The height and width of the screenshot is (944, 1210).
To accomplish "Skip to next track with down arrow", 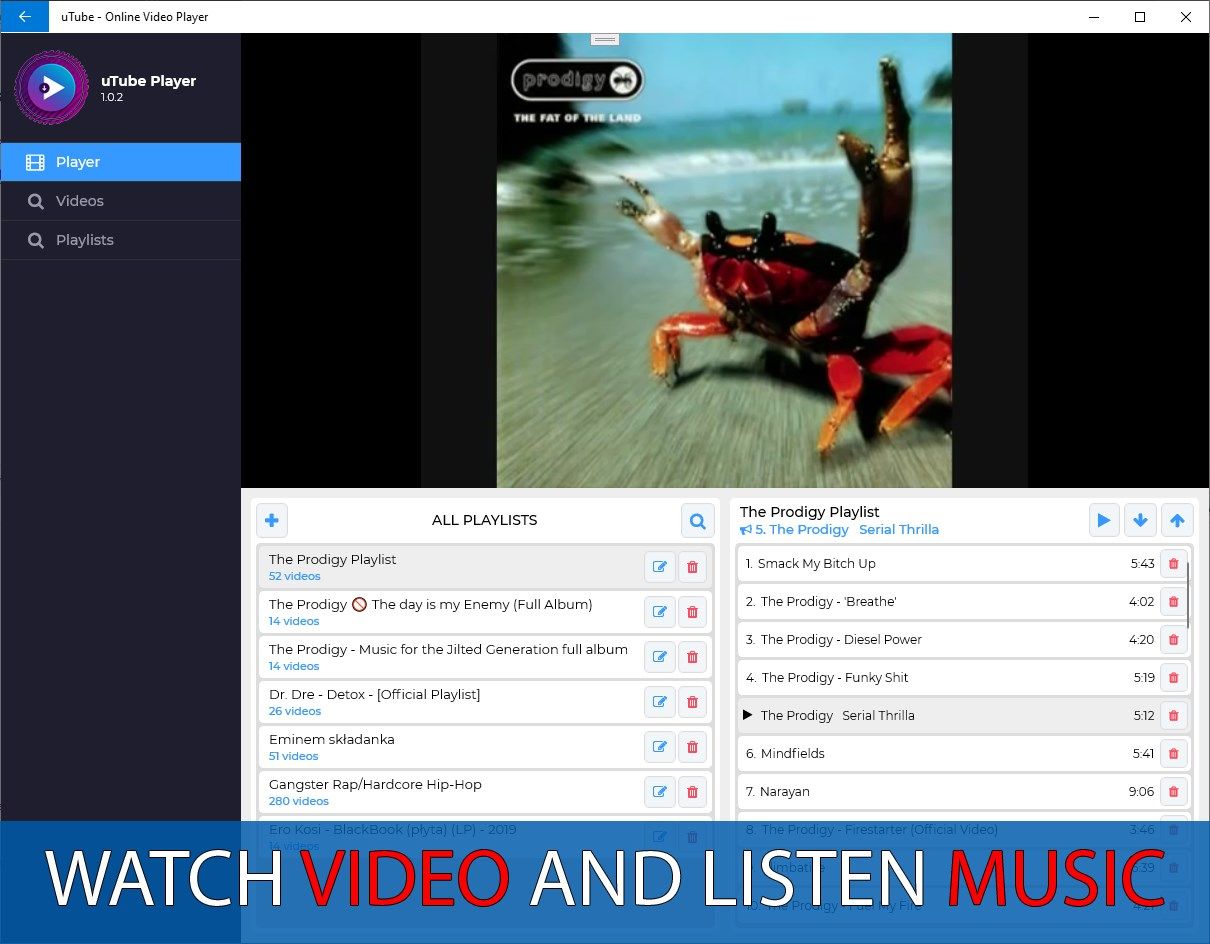I will point(1141,520).
